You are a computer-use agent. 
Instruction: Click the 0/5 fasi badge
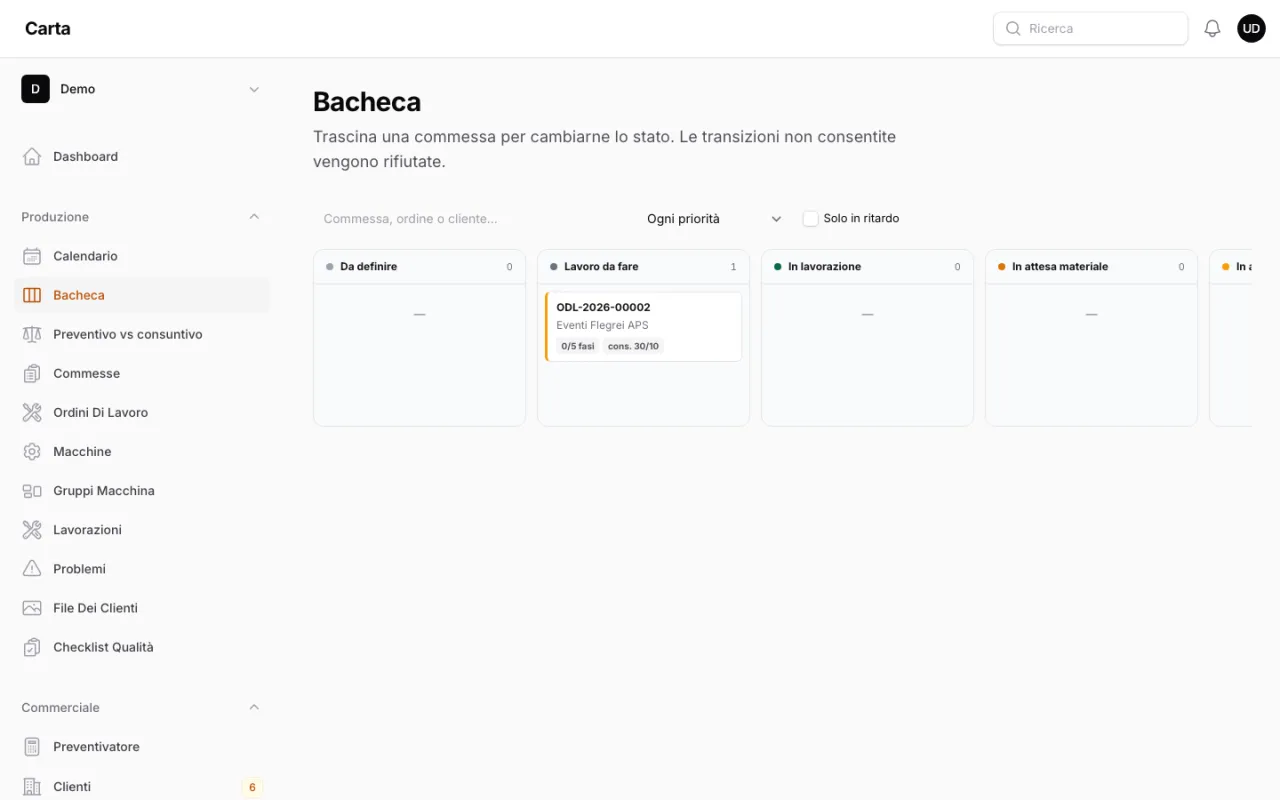coord(578,346)
